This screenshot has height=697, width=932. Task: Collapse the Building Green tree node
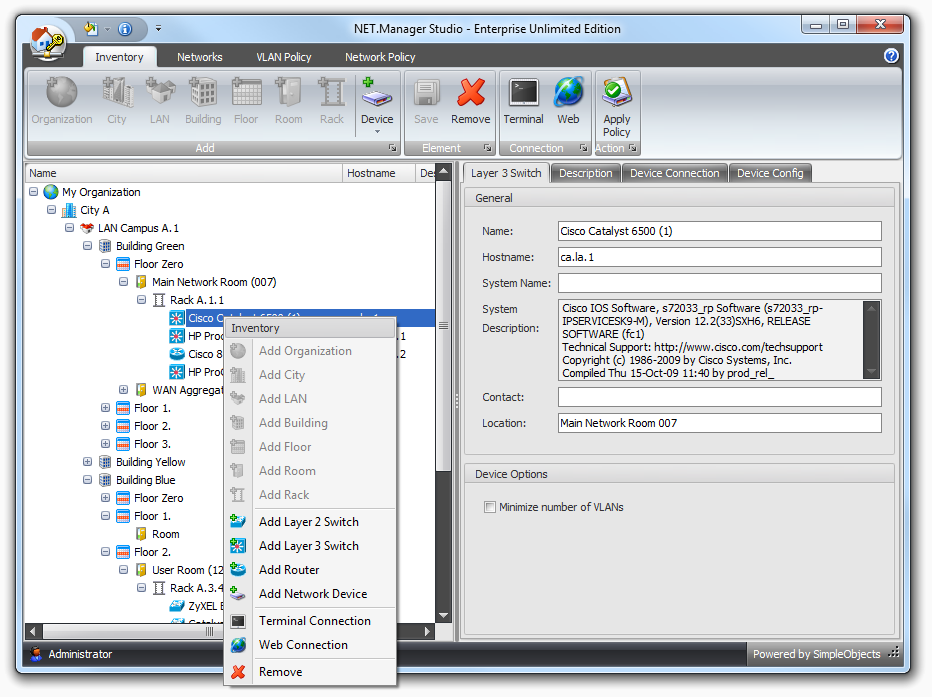tap(88, 246)
